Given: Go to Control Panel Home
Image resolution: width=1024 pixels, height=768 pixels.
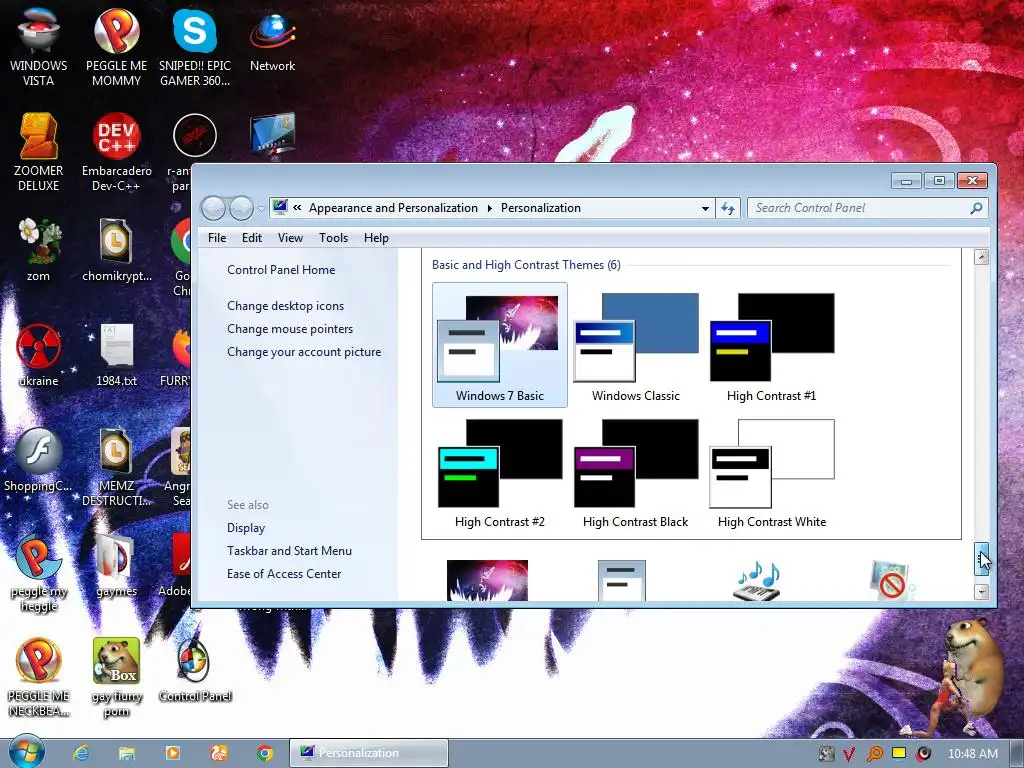Looking at the screenshot, I should tap(281, 270).
